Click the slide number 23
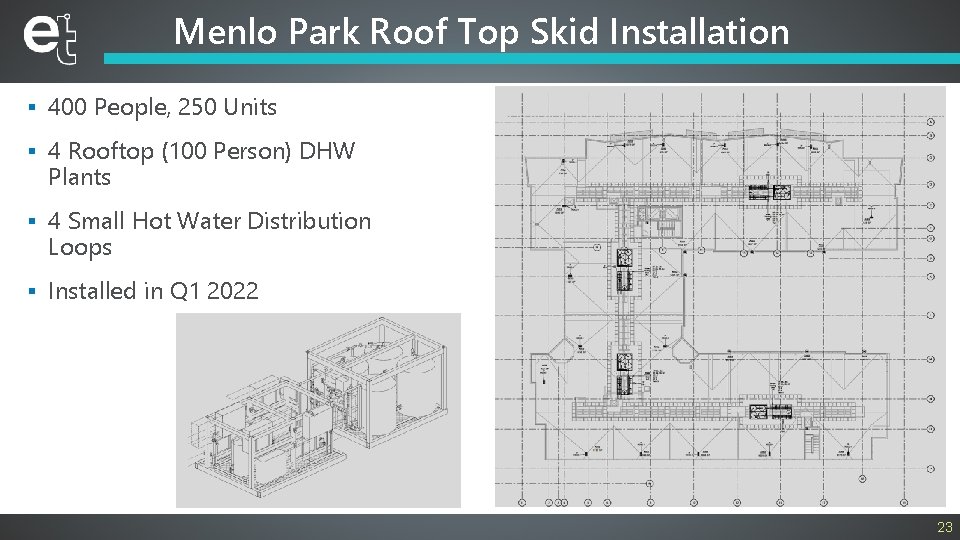Viewport: 960px width, 540px height. [945, 527]
